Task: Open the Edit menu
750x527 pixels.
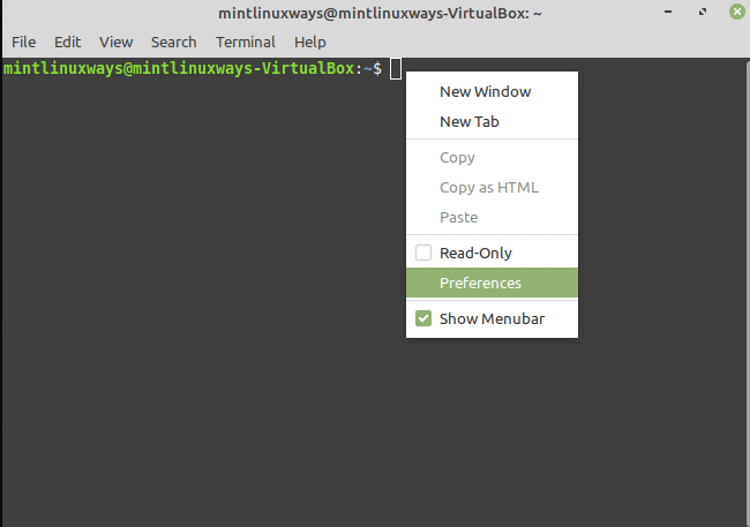Action: click(67, 42)
